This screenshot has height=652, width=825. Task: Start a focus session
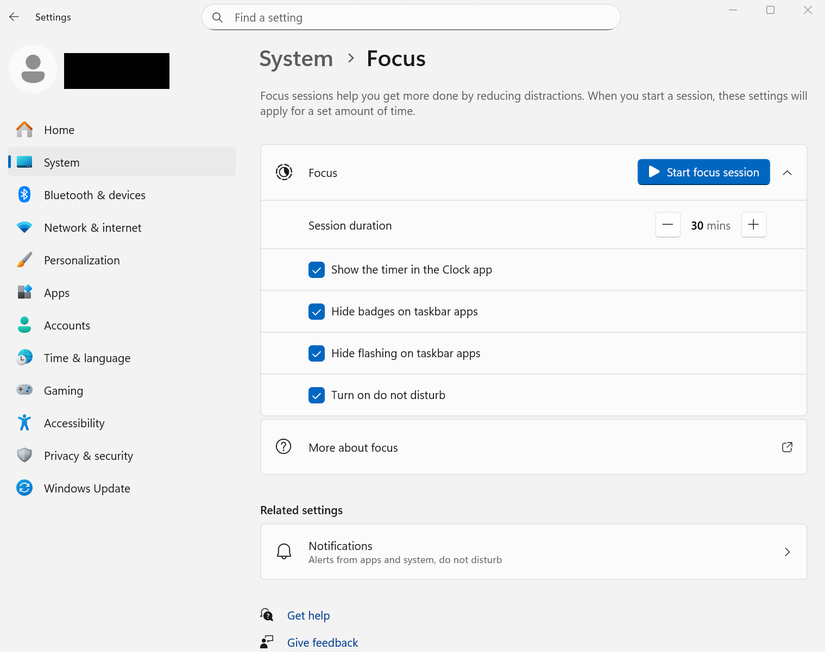(x=703, y=172)
